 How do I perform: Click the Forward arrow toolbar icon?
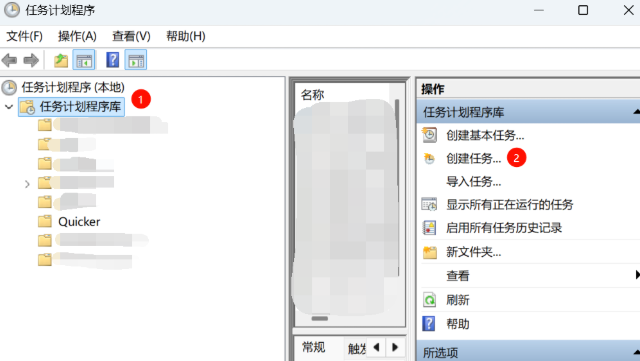pos(31,60)
